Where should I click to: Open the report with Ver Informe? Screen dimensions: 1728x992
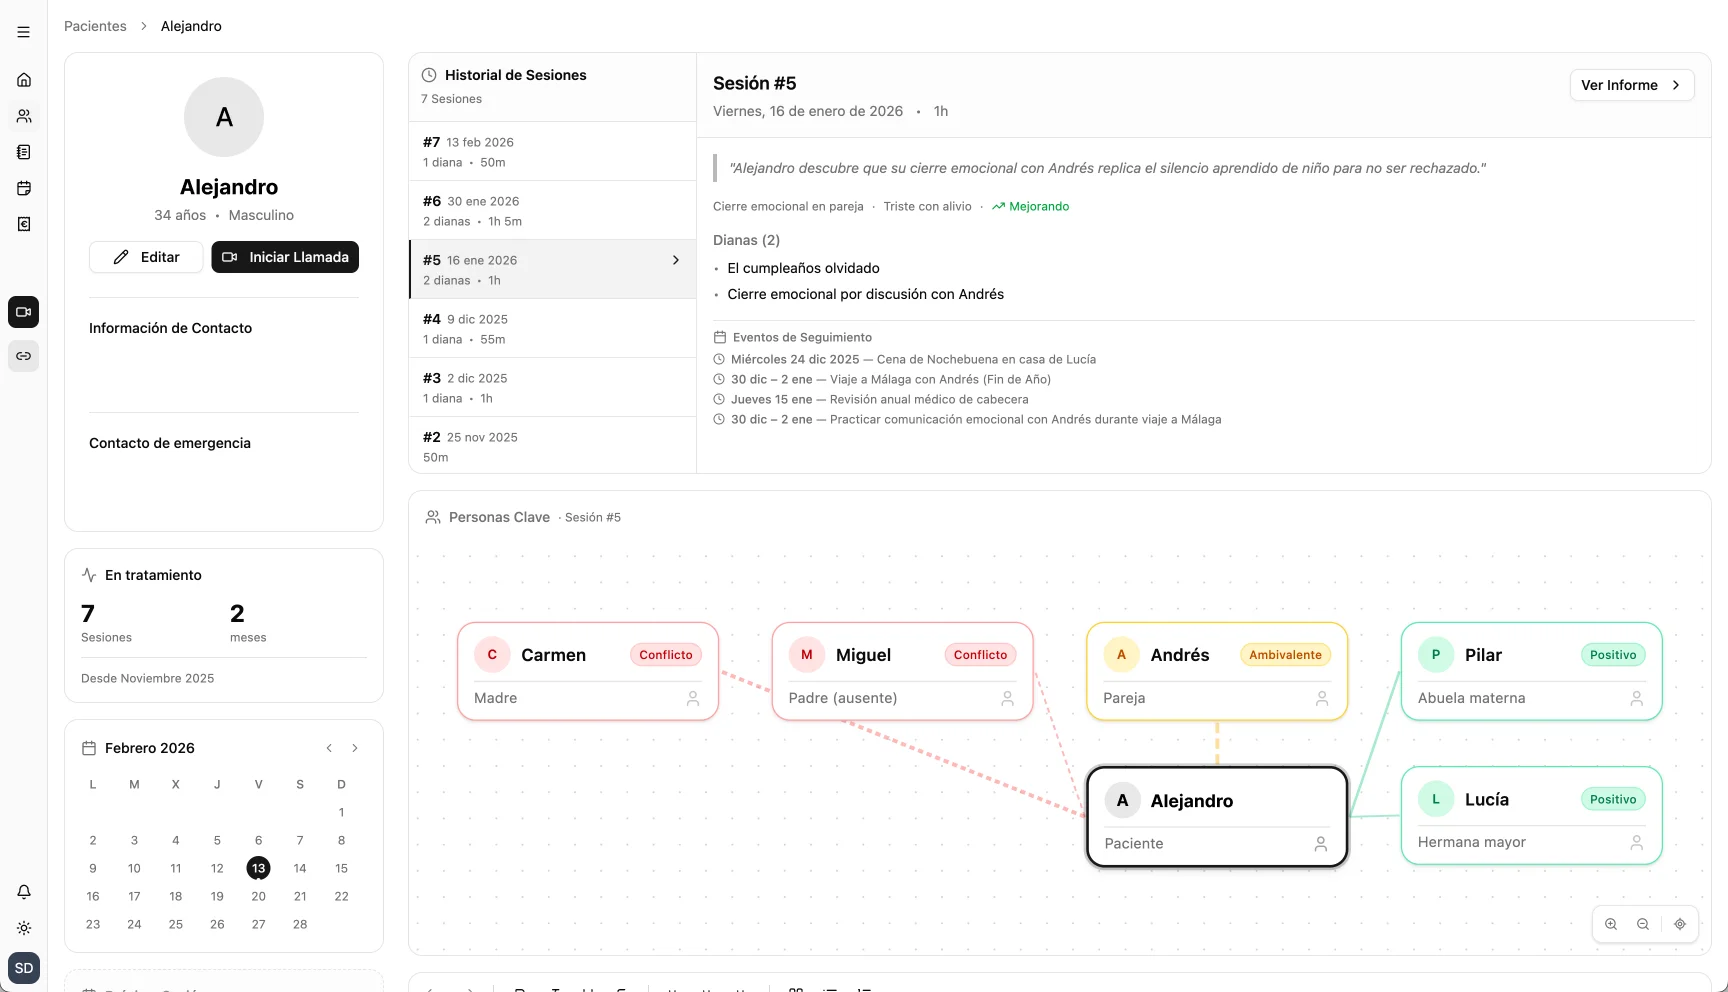tap(1632, 85)
